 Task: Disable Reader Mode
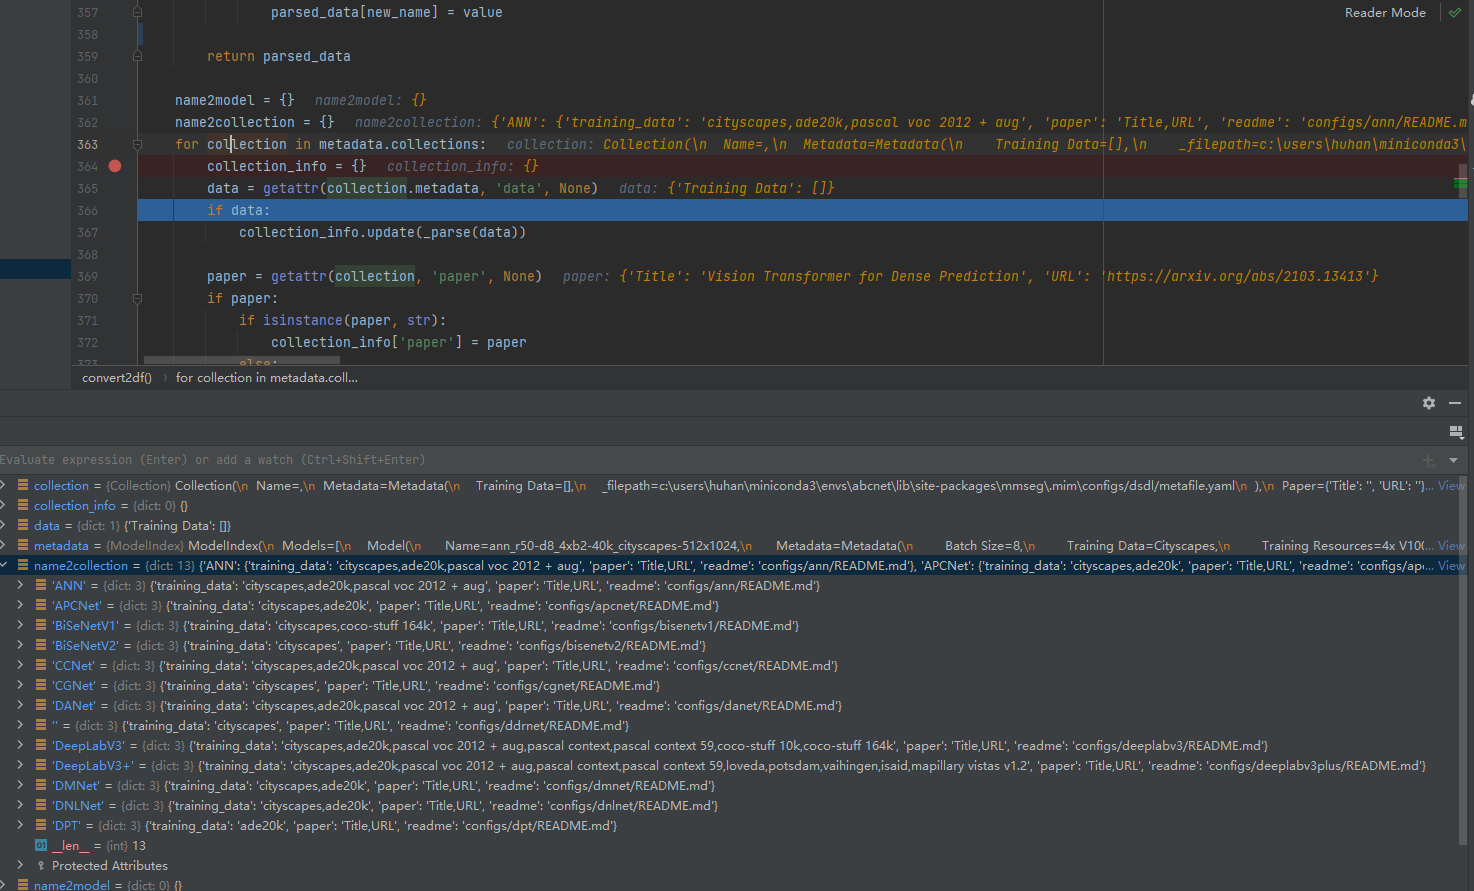click(x=1385, y=12)
